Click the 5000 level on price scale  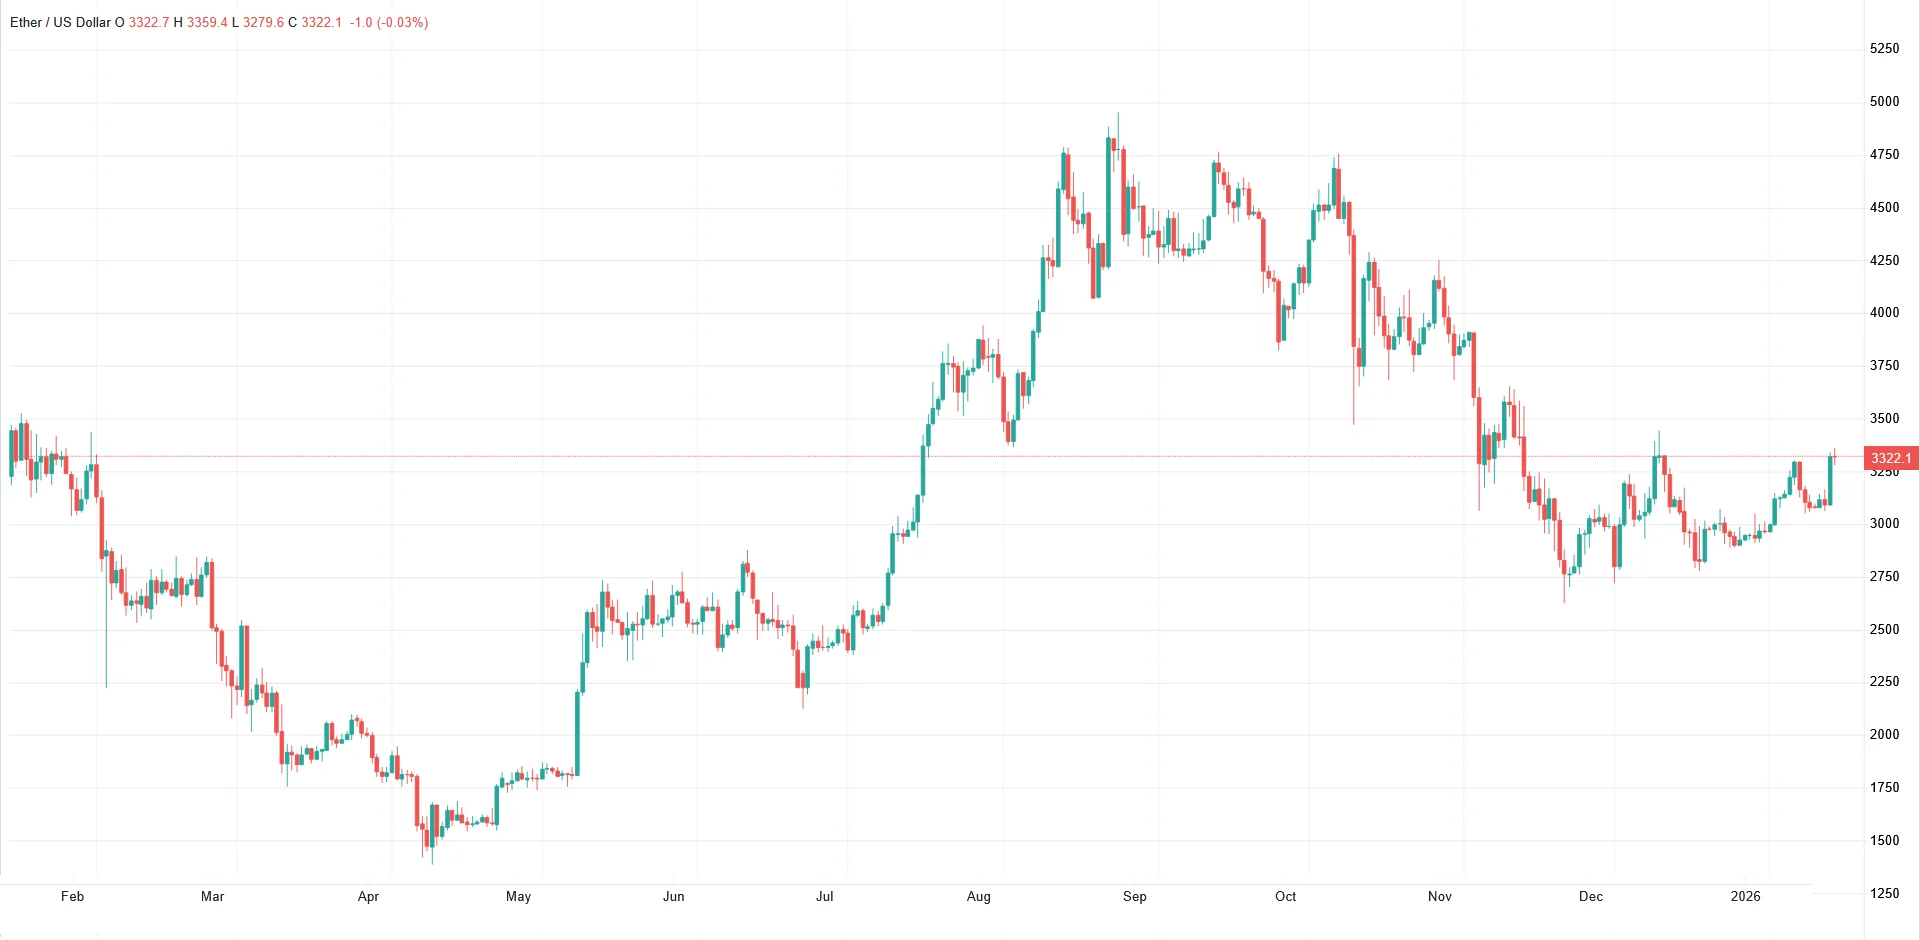pos(1884,101)
